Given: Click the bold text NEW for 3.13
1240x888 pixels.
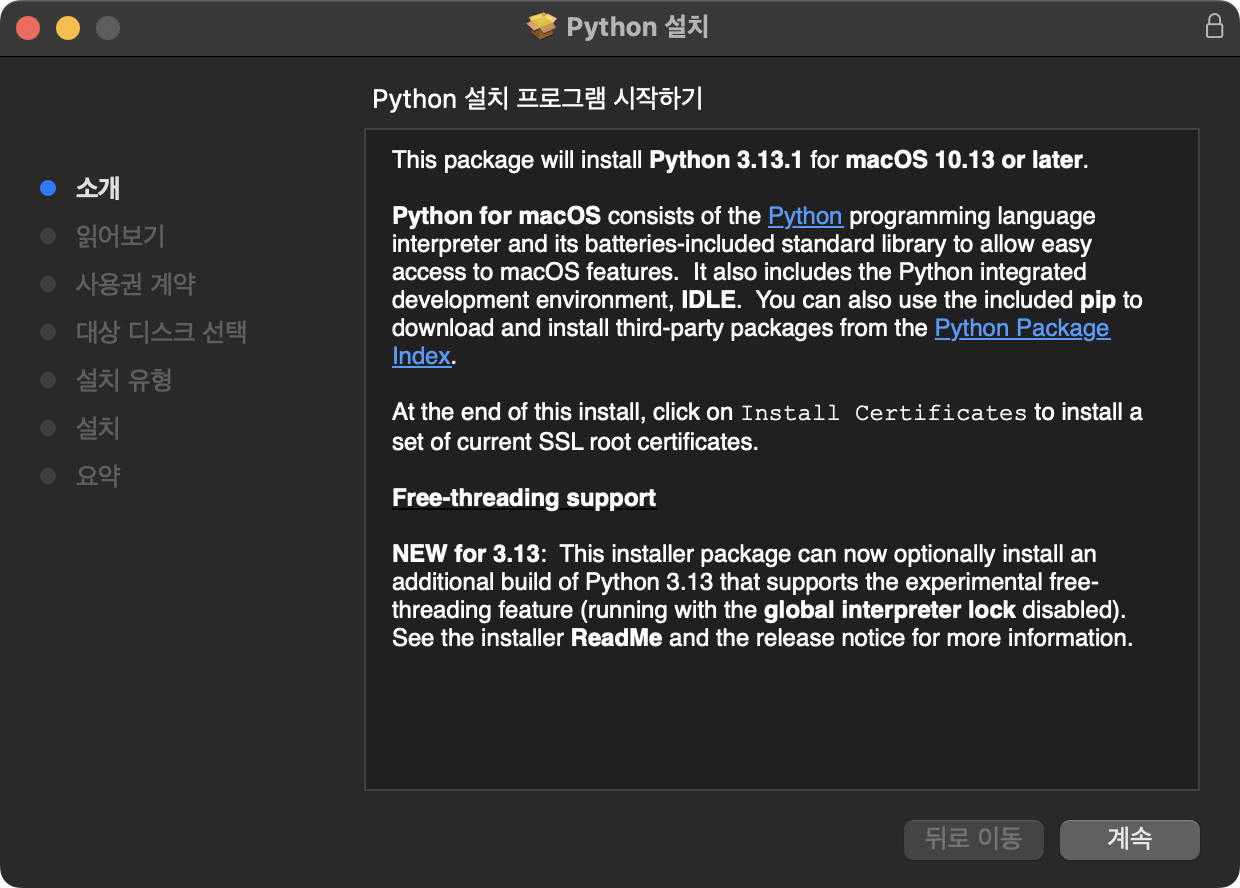Looking at the screenshot, I should click(x=466, y=554).
